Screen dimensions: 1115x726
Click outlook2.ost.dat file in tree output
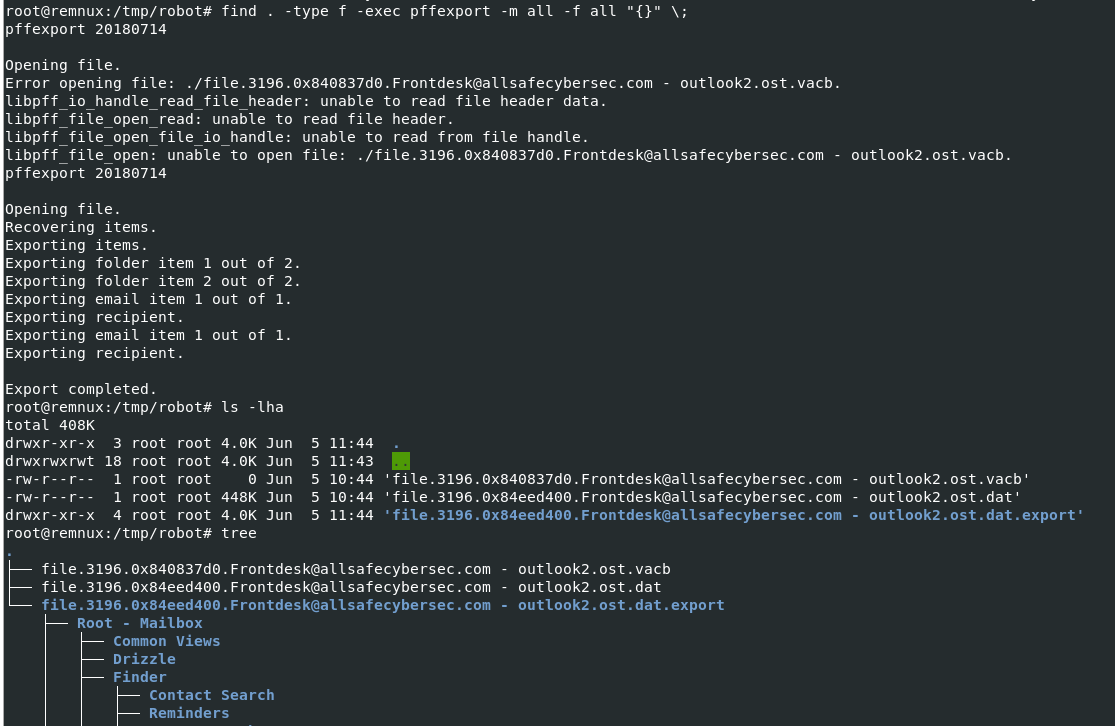click(351, 587)
